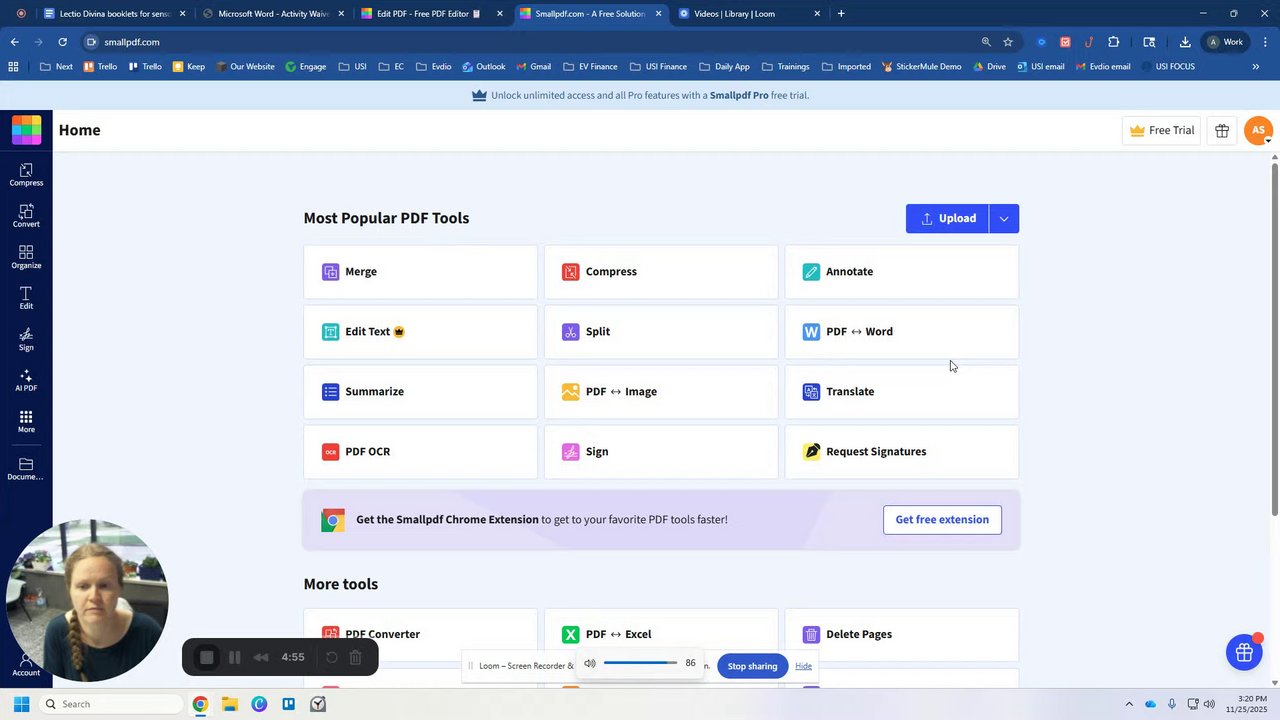Open the Chrome extensions puzzle icon
This screenshot has width=1280, height=720.
pos(1113,42)
